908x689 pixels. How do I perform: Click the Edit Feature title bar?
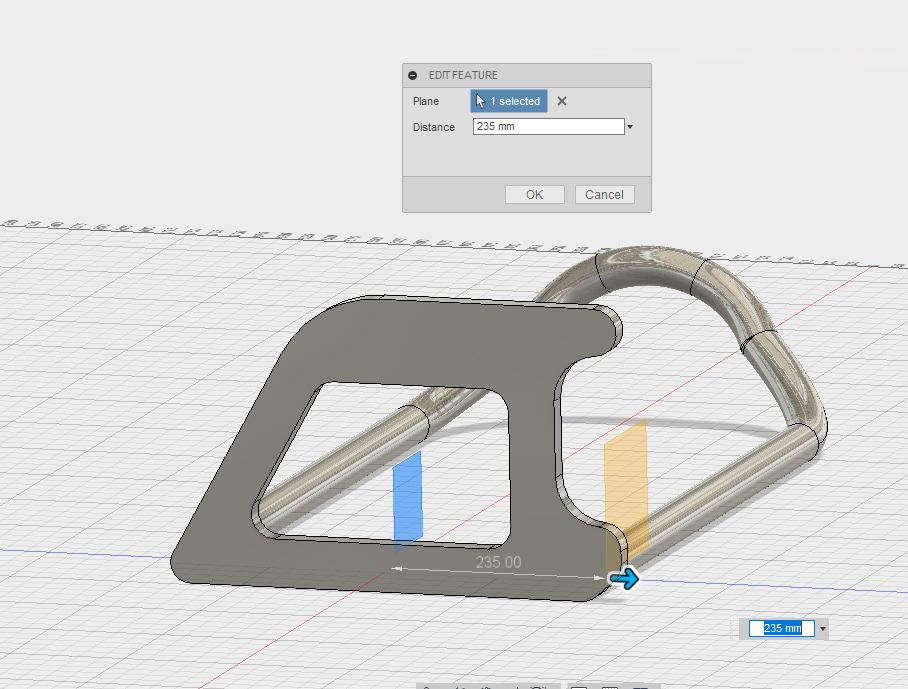click(540, 76)
